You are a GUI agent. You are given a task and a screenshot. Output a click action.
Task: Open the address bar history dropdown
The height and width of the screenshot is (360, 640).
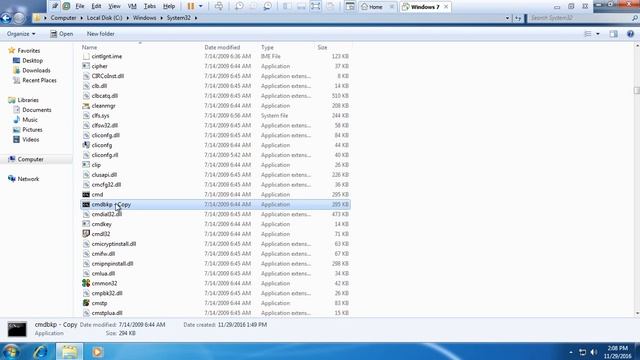click(507, 18)
